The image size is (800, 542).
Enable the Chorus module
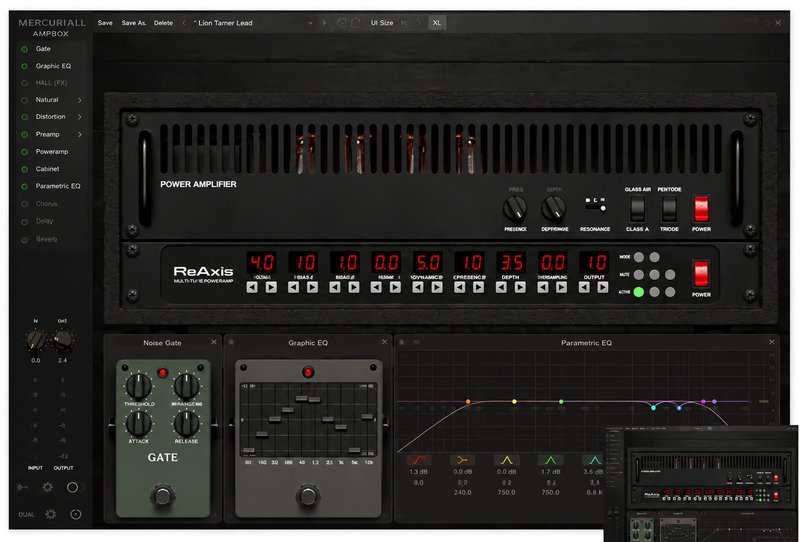(24, 204)
